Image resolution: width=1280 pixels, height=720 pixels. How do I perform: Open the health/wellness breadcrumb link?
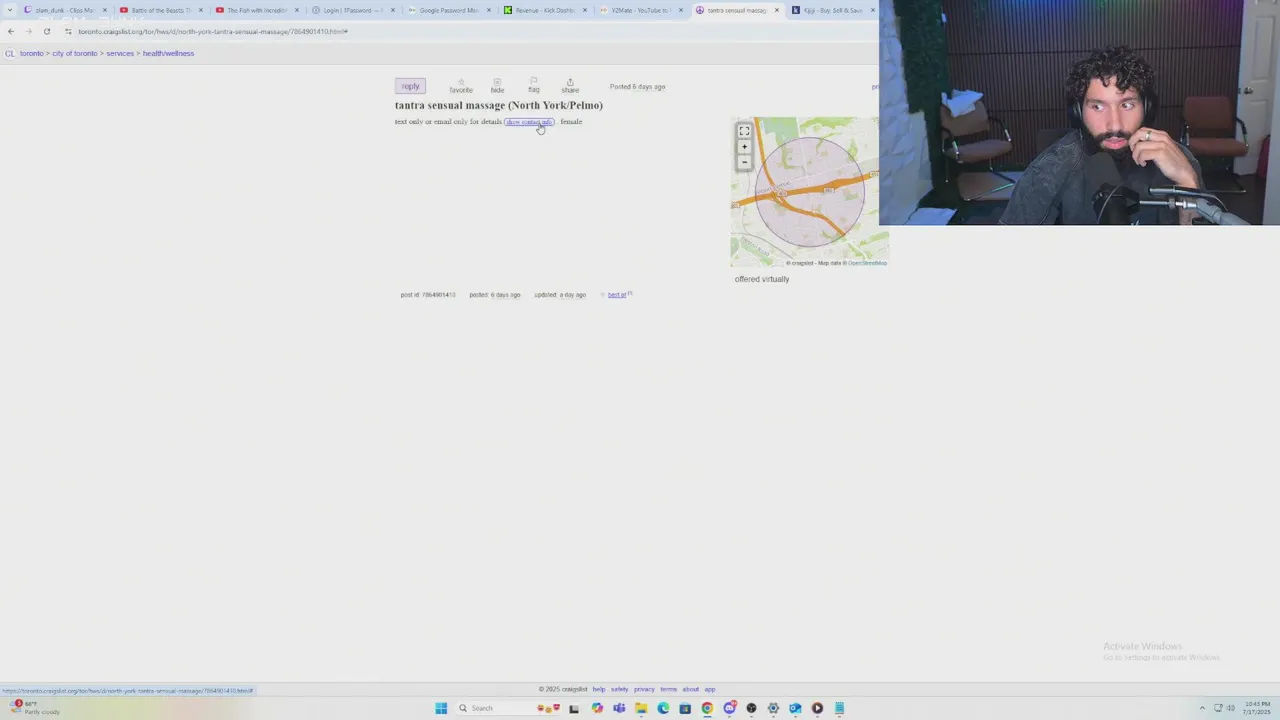168,53
